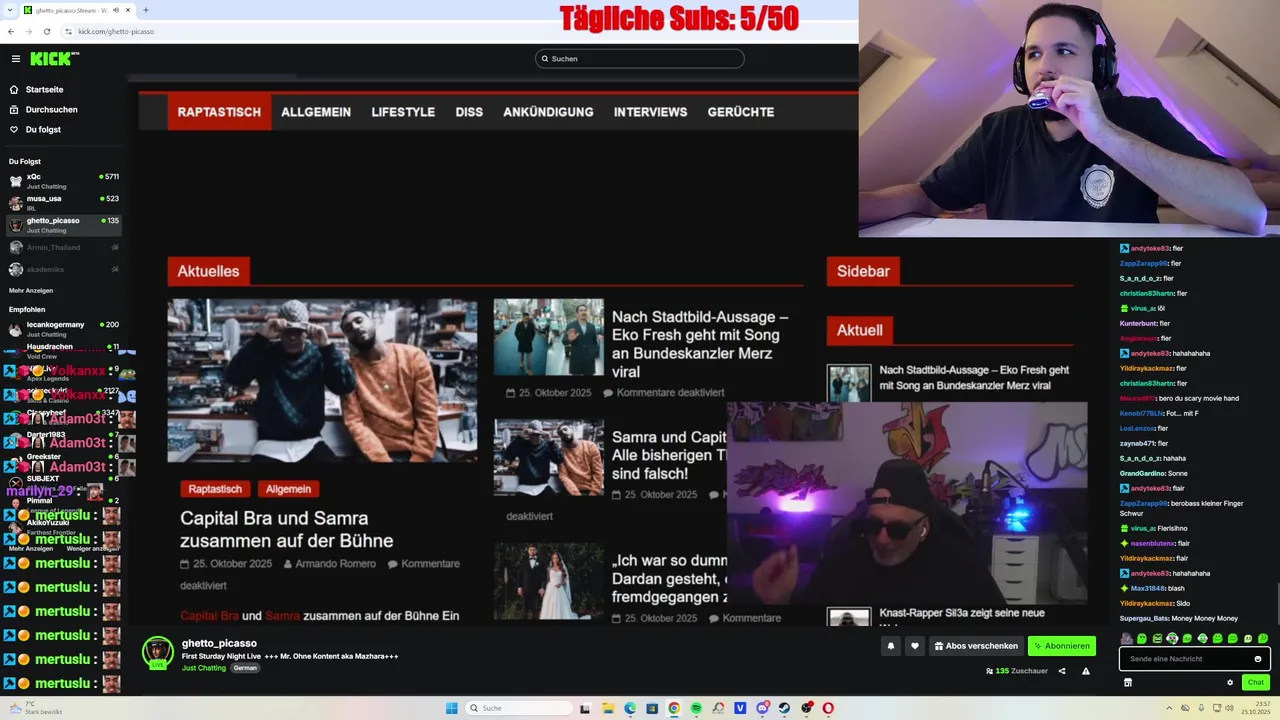
Task: Select the INTERVIEWS menu item
Action: 650,112
